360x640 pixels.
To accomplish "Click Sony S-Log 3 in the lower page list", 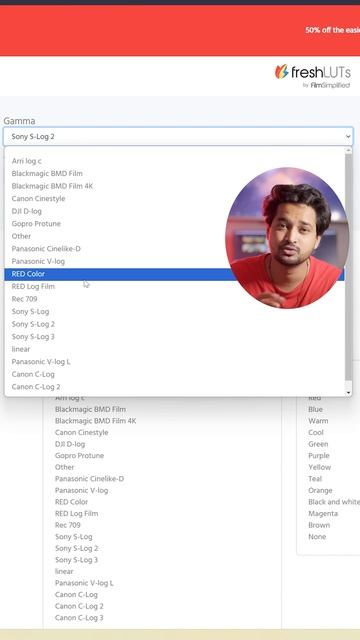I will [x=76, y=560].
